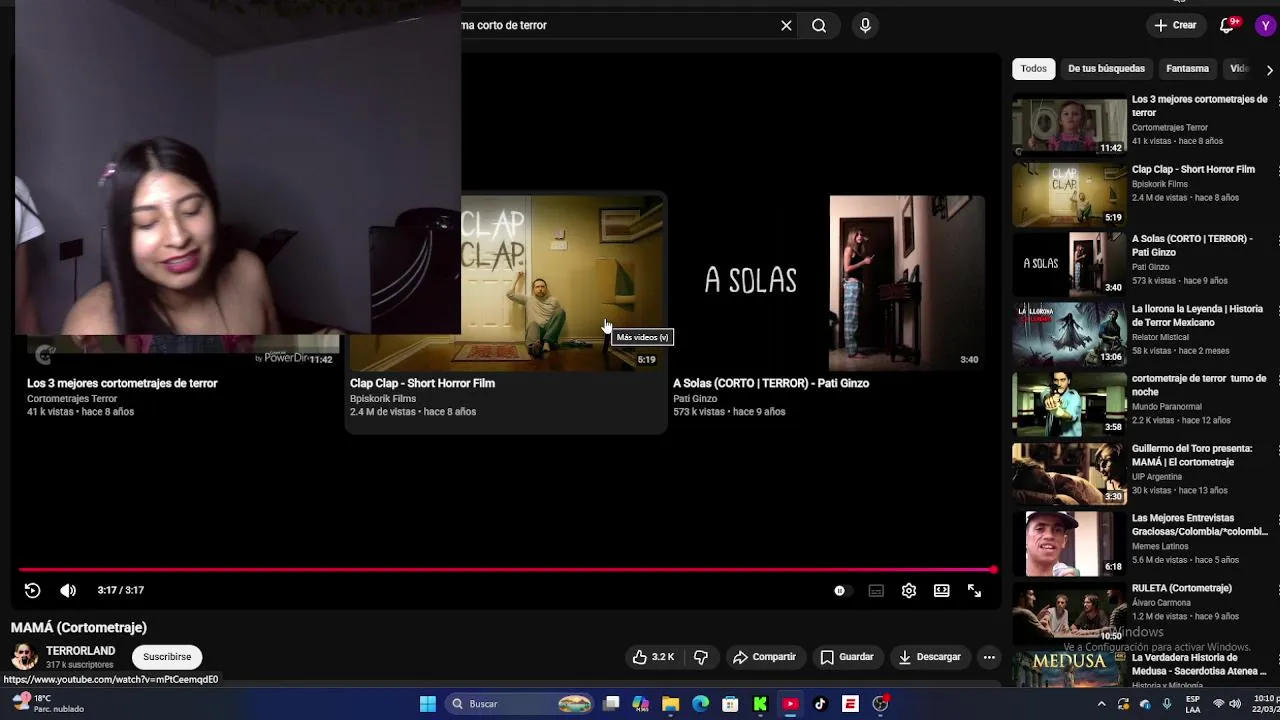
Task: Enter full screen mode
Action: point(975,591)
